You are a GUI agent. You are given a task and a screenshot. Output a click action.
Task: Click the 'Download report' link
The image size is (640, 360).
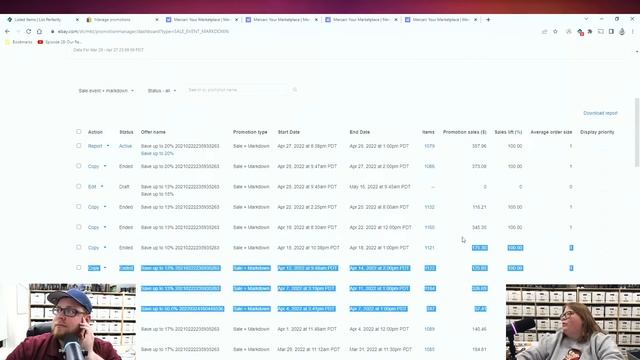600,113
